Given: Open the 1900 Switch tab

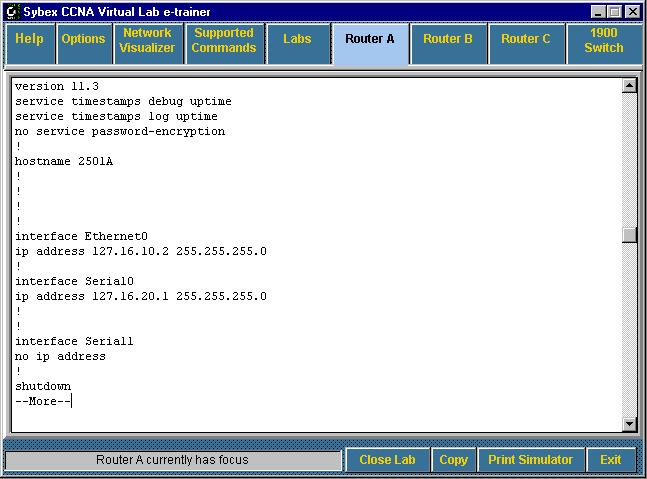Looking at the screenshot, I should [604, 43].
